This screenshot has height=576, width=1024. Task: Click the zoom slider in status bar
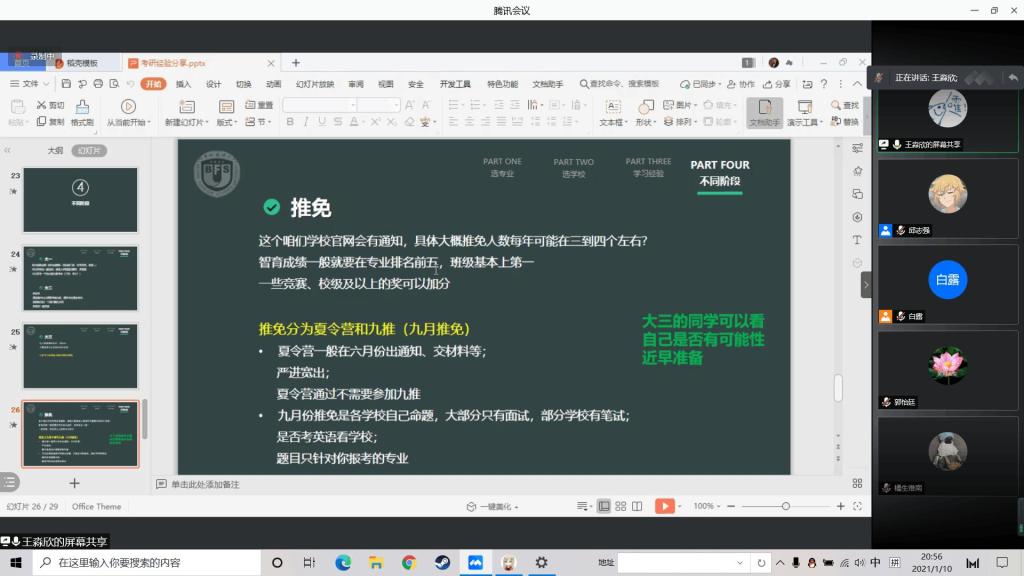(x=786, y=506)
